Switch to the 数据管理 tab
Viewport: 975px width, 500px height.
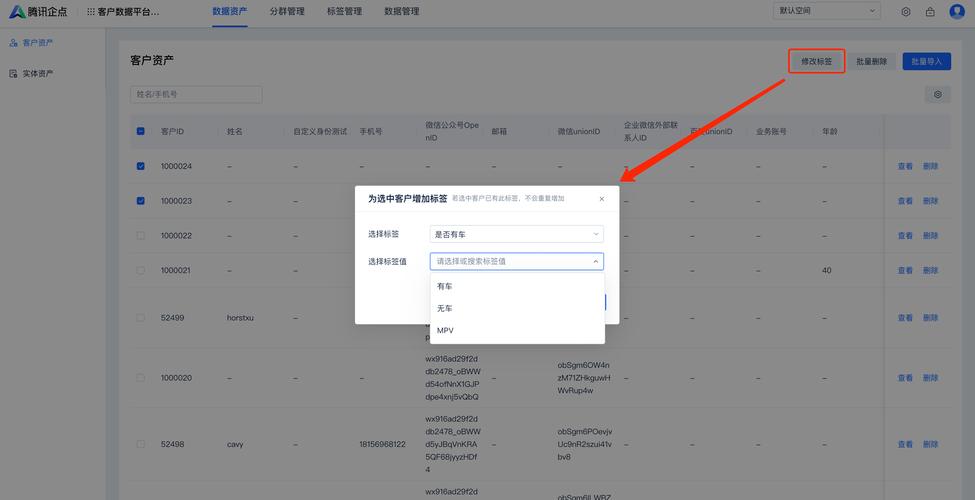pyautogui.click(x=402, y=11)
